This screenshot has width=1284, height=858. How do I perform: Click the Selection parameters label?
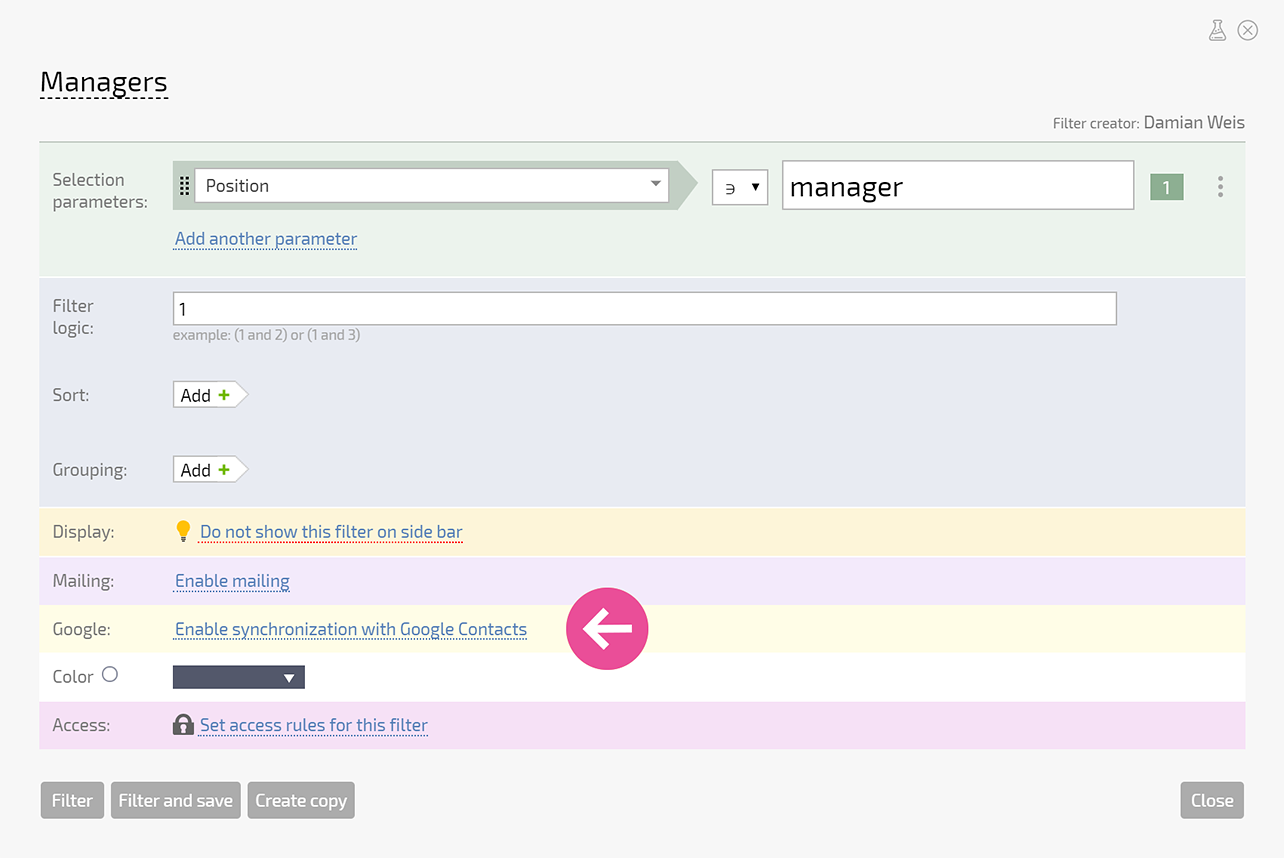coord(100,191)
